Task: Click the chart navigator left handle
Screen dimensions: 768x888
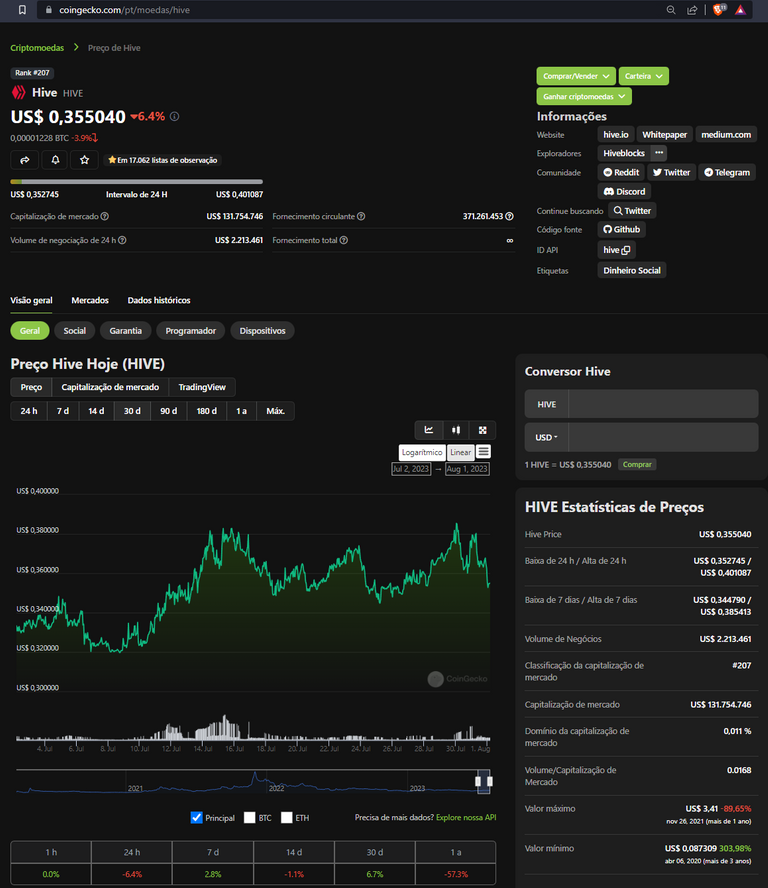Action: (478, 782)
